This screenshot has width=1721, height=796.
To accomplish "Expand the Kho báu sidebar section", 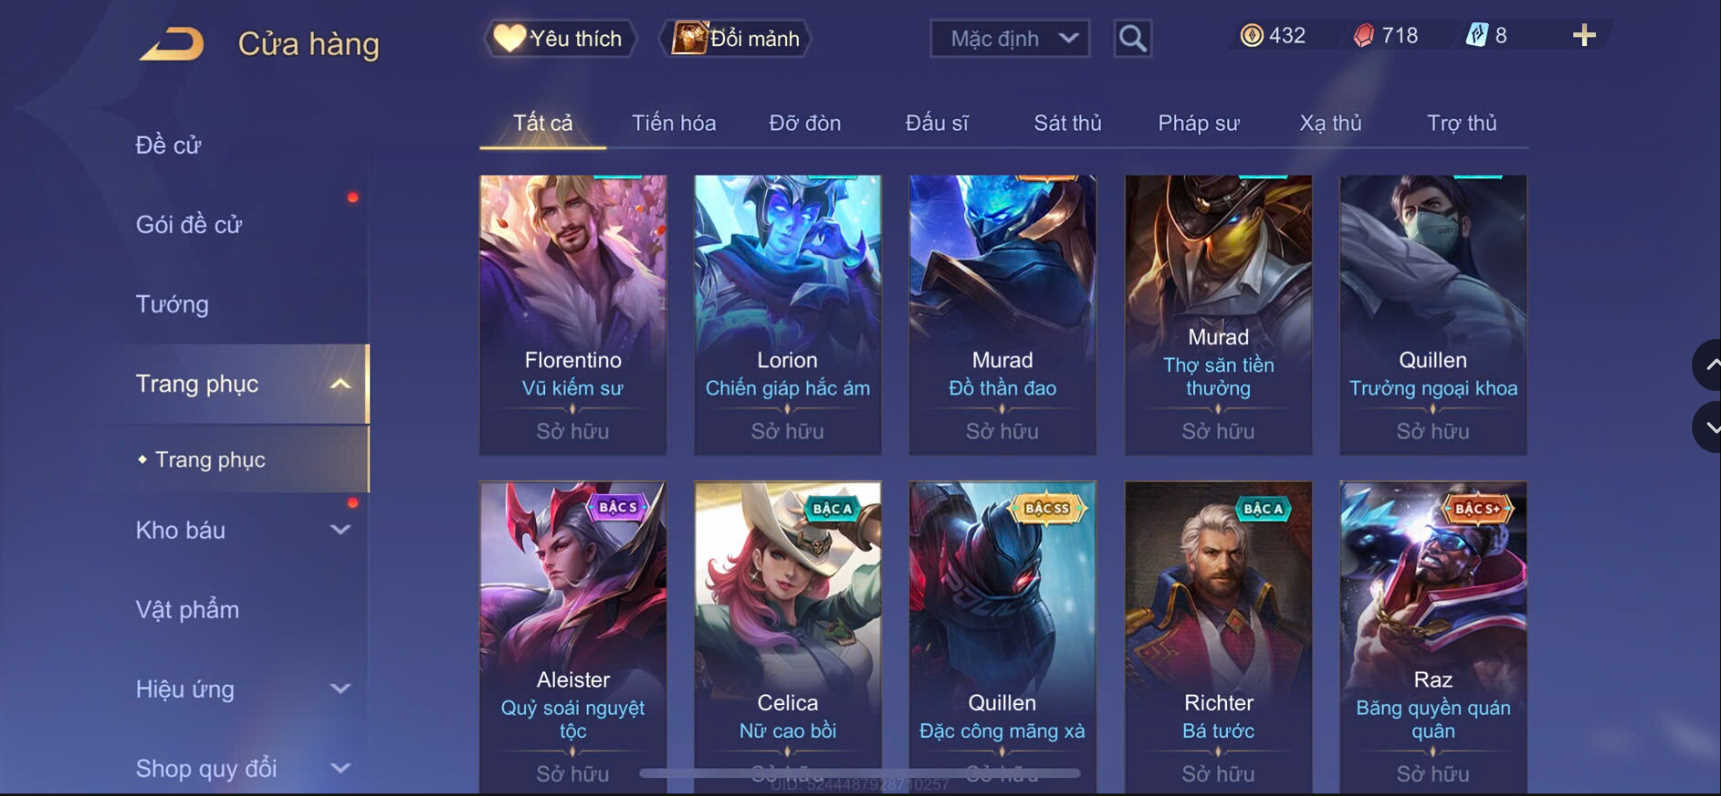I will point(340,530).
